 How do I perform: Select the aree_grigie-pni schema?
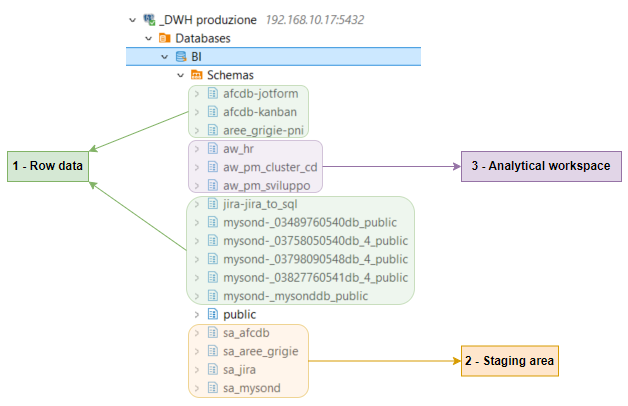click(261, 130)
